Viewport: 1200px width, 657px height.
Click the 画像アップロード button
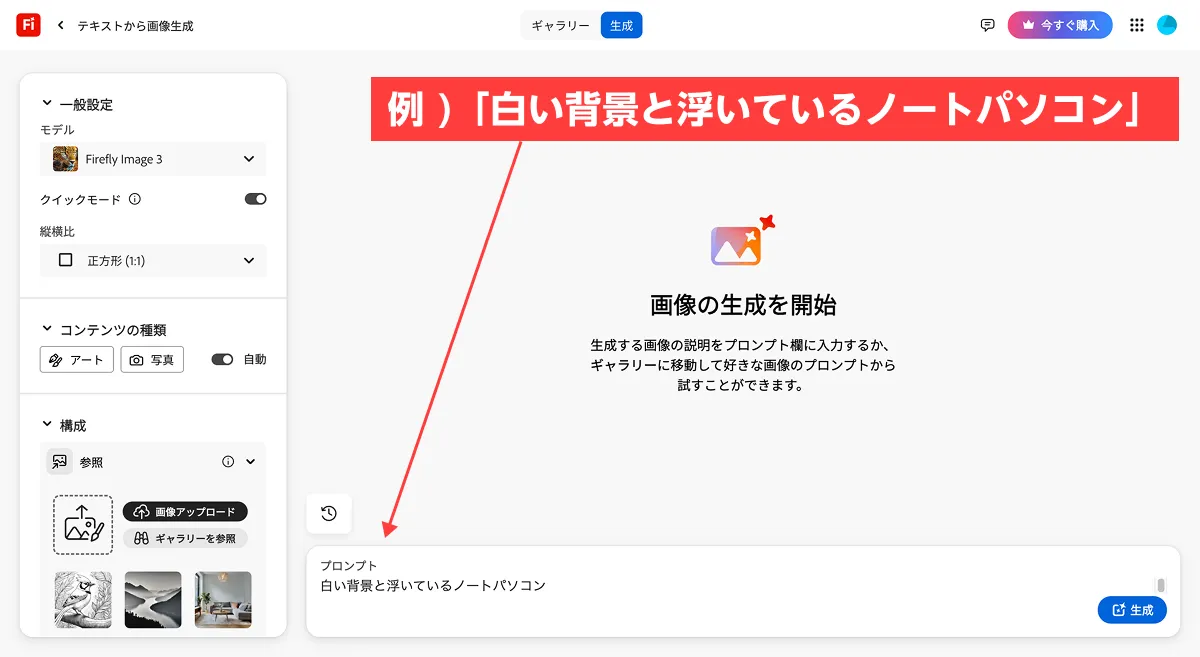tap(185, 512)
